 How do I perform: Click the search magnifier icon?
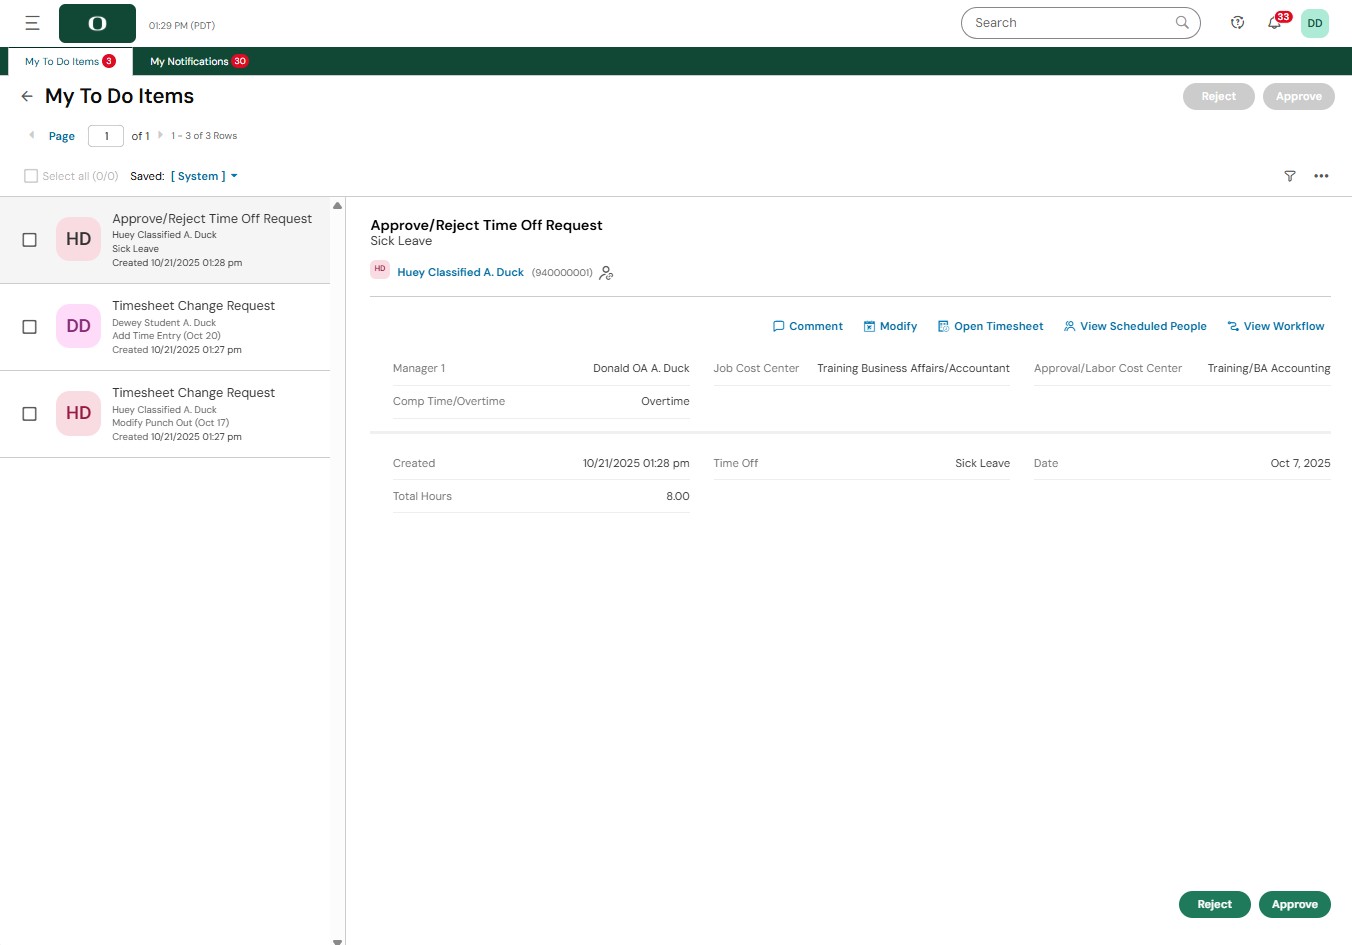pos(1182,22)
